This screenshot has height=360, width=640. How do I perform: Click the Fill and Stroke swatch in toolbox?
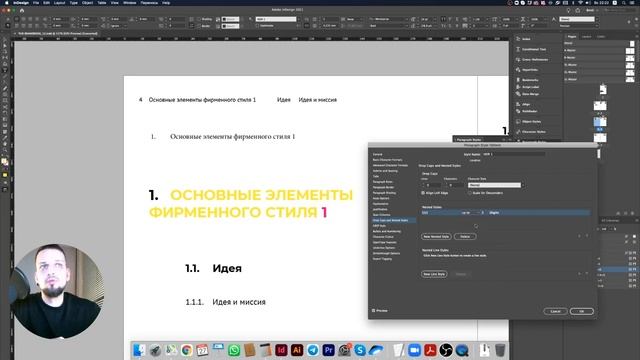tap(4, 162)
